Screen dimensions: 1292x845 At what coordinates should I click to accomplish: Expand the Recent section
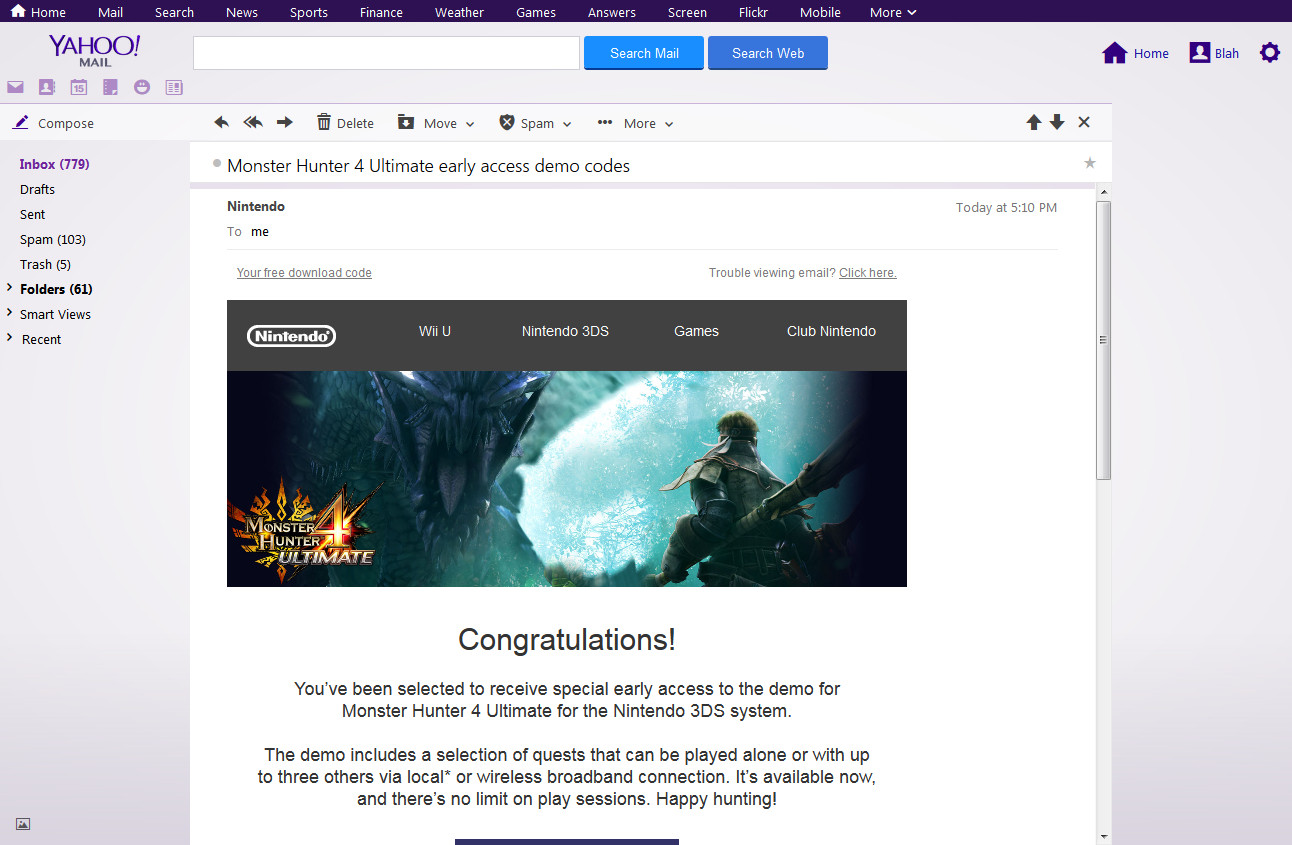[9, 338]
